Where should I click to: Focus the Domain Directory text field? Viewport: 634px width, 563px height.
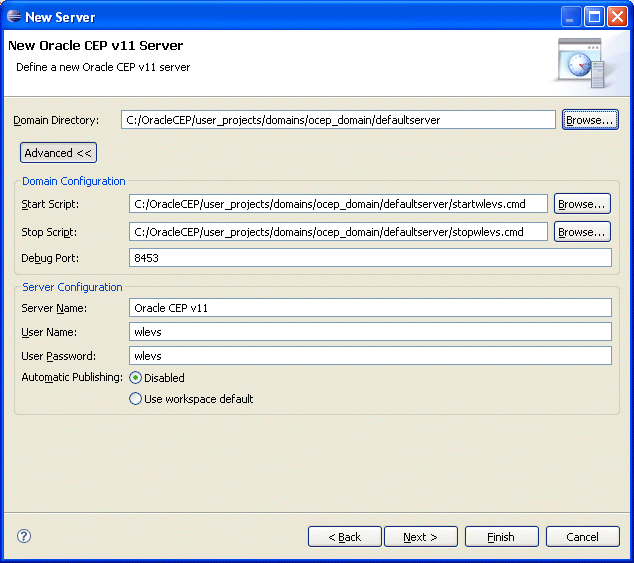click(338, 120)
